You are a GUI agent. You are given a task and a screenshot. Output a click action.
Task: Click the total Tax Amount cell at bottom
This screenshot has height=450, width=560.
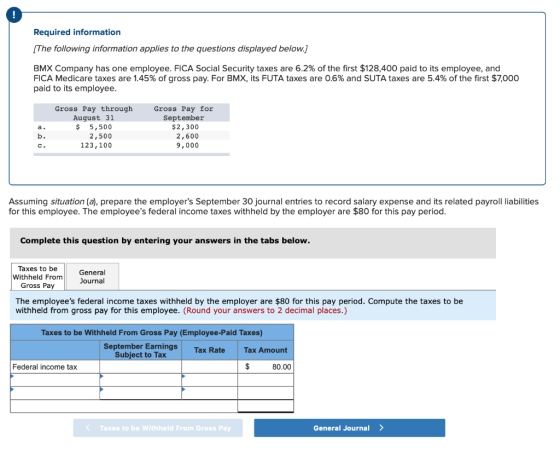pyautogui.click(x=265, y=406)
